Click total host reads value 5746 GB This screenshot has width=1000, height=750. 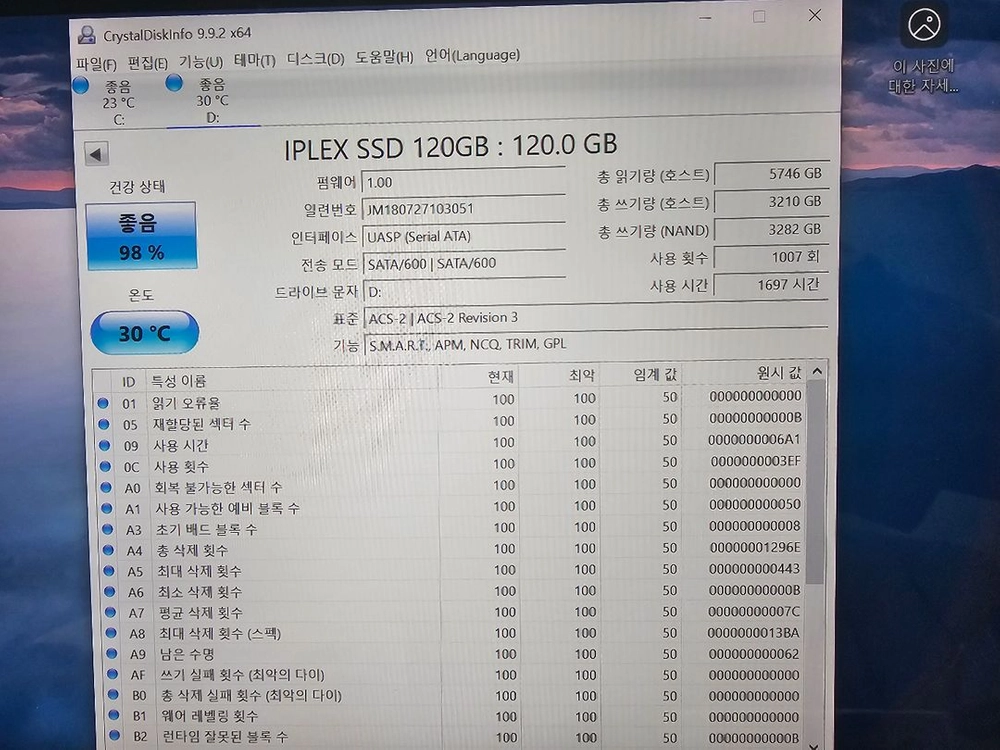[772, 173]
